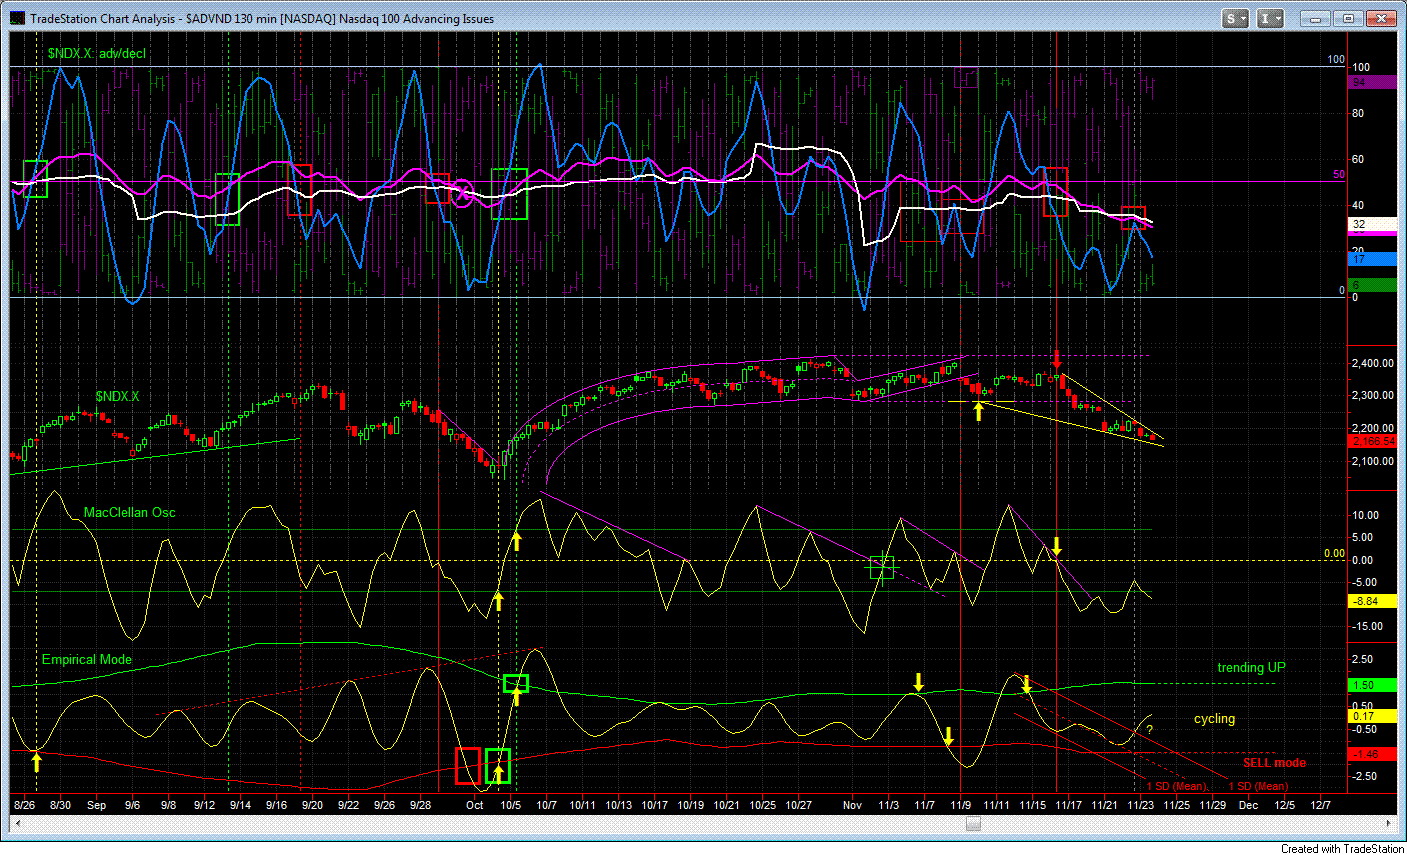Click the '10.00' oscillator axis label
The image size is (1407, 855).
[1365, 515]
